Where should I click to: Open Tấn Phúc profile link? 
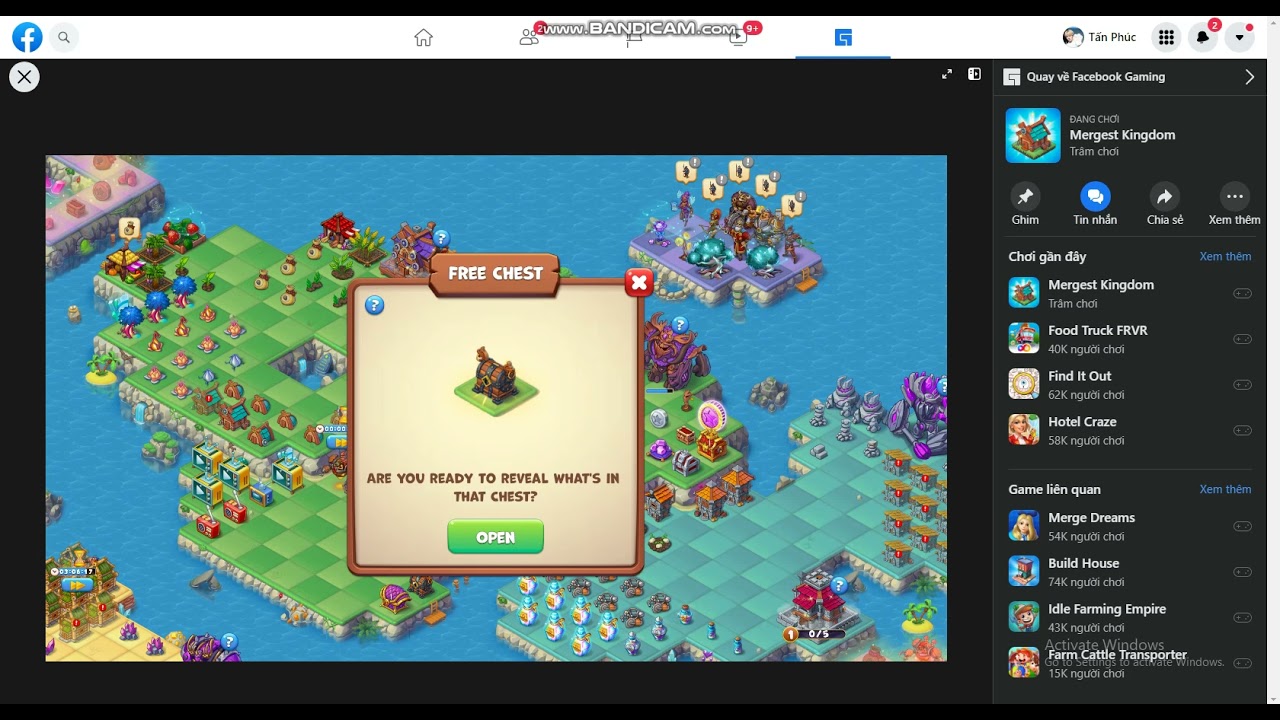(x=1099, y=37)
